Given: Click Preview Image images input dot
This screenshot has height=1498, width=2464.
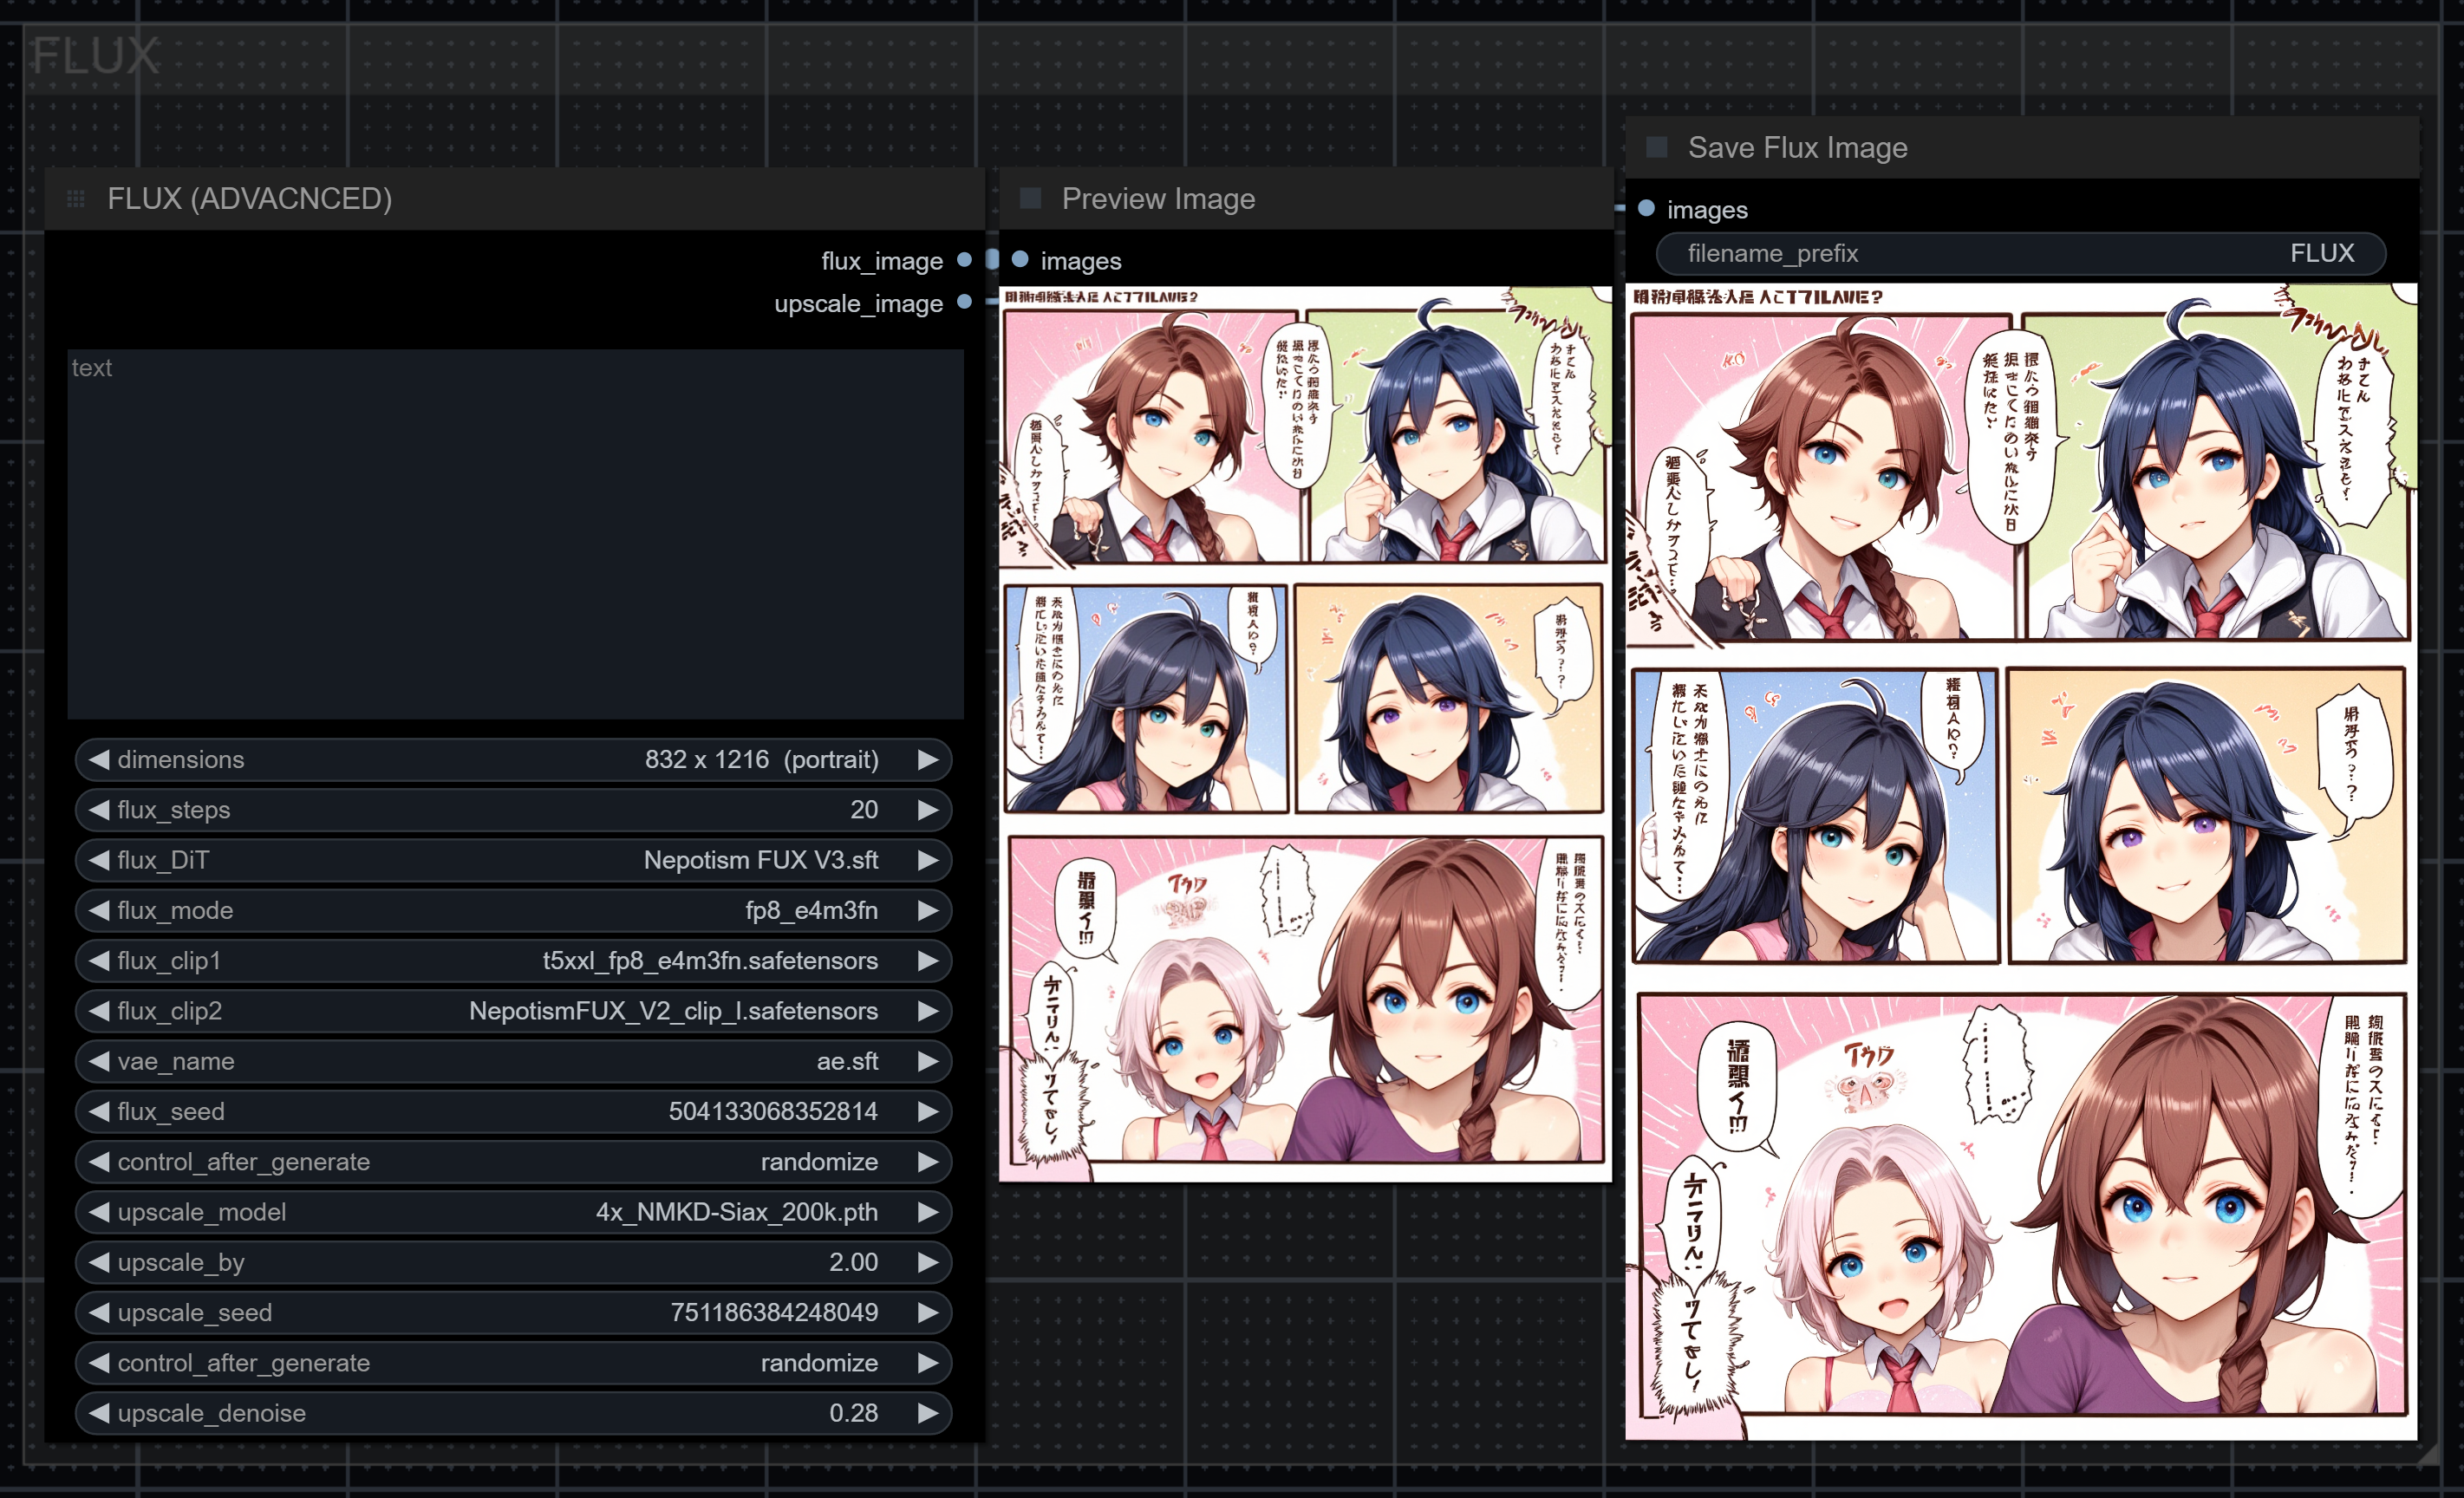Looking at the screenshot, I should 1020,260.
